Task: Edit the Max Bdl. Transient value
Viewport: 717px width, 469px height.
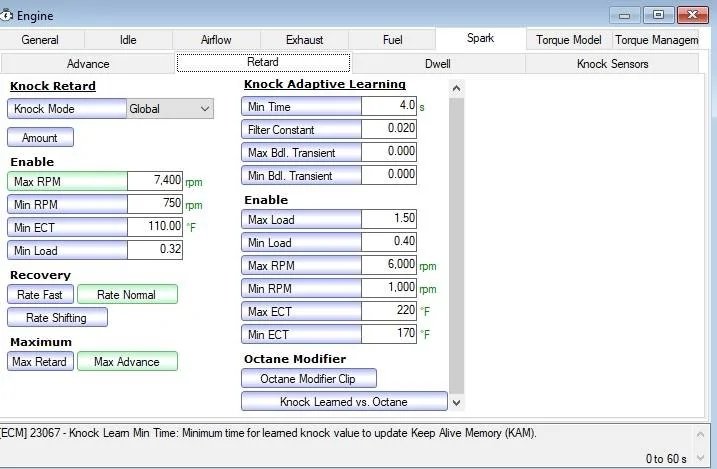Action: [x=389, y=152]
